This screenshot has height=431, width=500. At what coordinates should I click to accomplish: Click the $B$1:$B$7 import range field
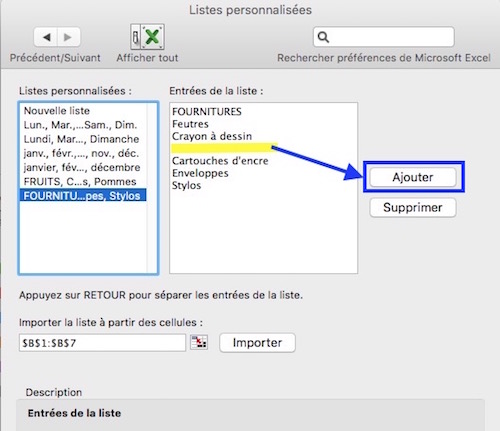click(x=102, y=343)
